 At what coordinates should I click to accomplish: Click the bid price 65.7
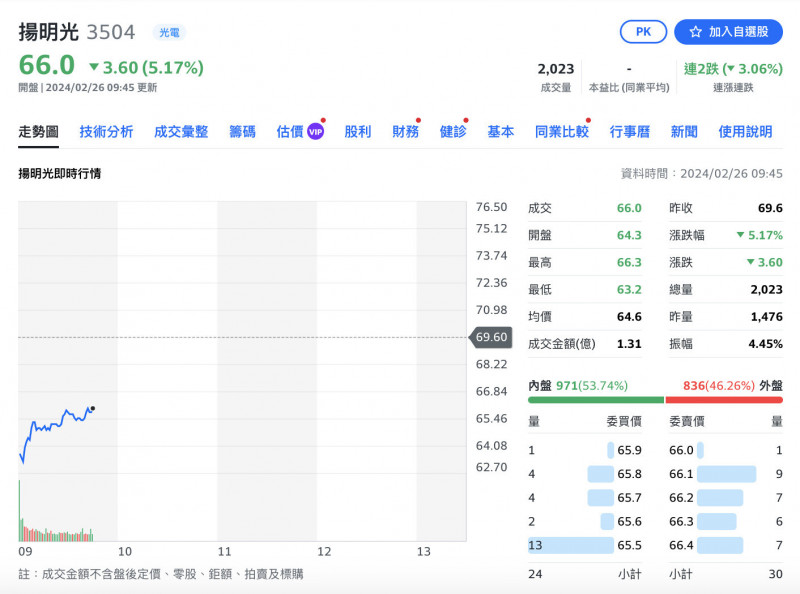(630, 498)
